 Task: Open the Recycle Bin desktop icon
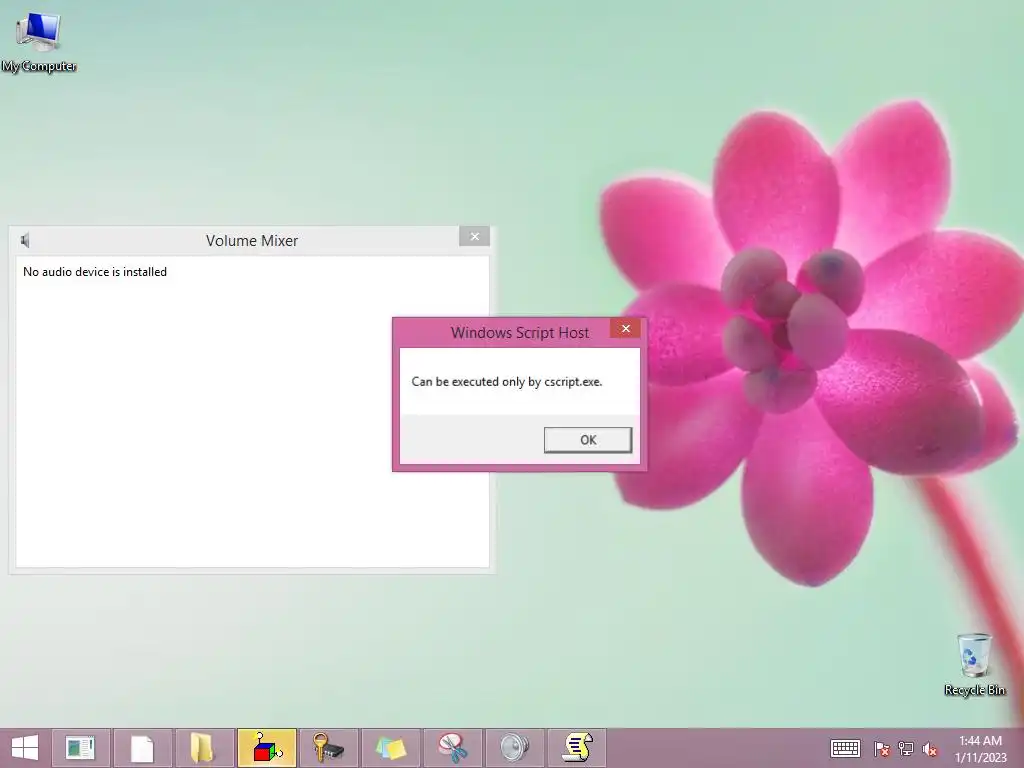[974, 664]
